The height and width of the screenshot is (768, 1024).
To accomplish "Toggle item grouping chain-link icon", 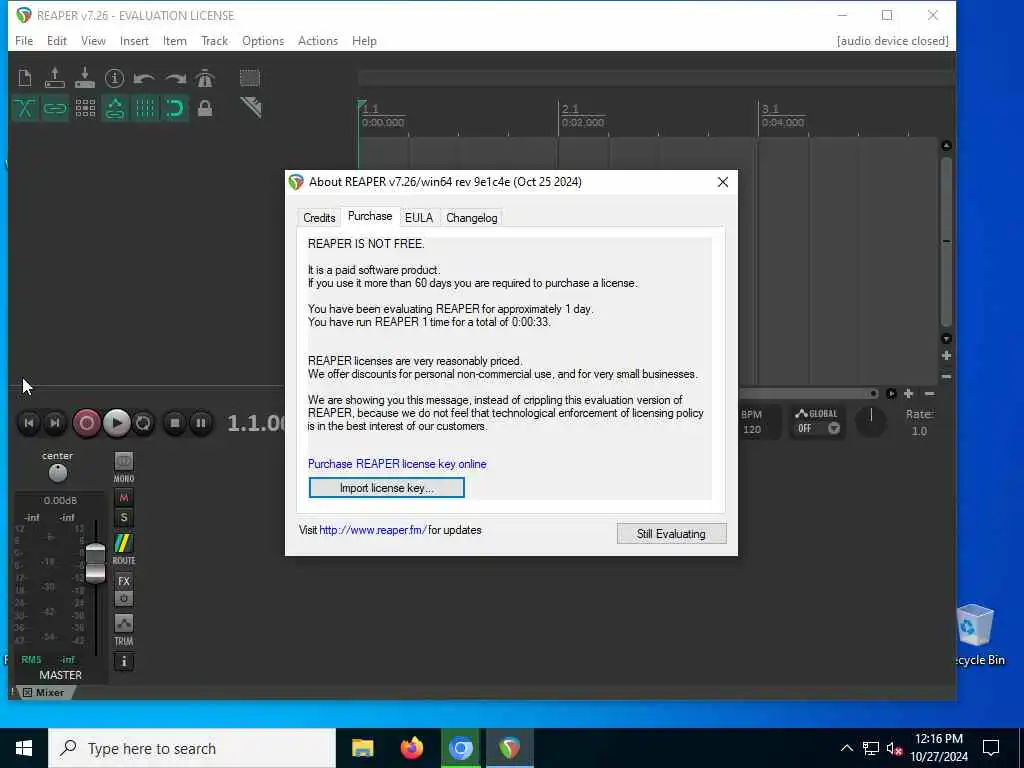I will [55, 108].
